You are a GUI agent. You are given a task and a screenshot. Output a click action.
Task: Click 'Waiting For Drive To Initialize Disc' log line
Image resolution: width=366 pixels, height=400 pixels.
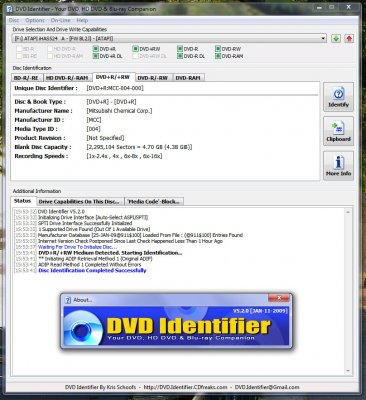click(78, 247)
